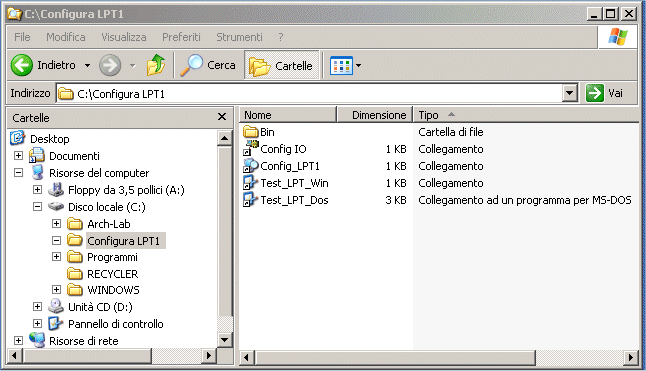Sort by the Tipo column header

526,115
